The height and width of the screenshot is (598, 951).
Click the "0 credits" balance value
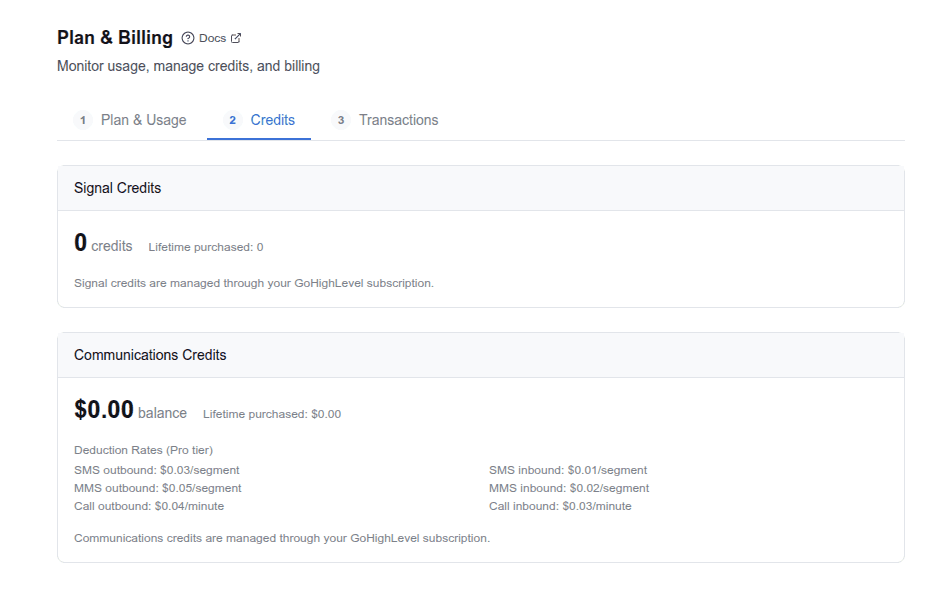(104, 243)
